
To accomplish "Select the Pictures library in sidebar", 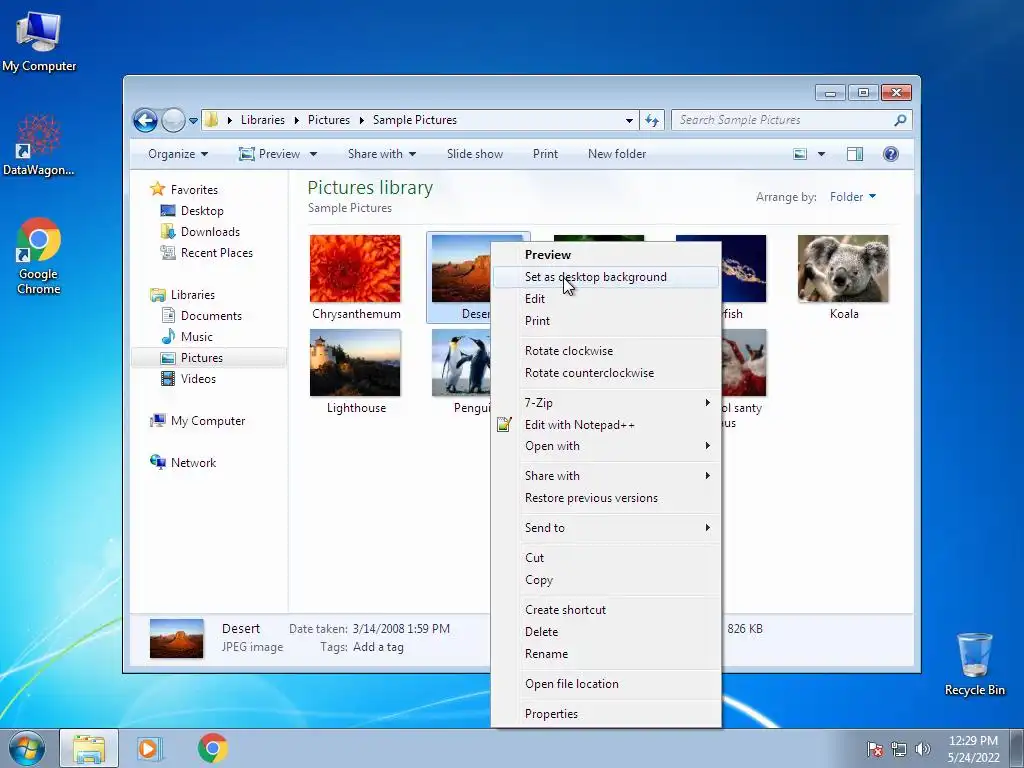I will (202, 358).
